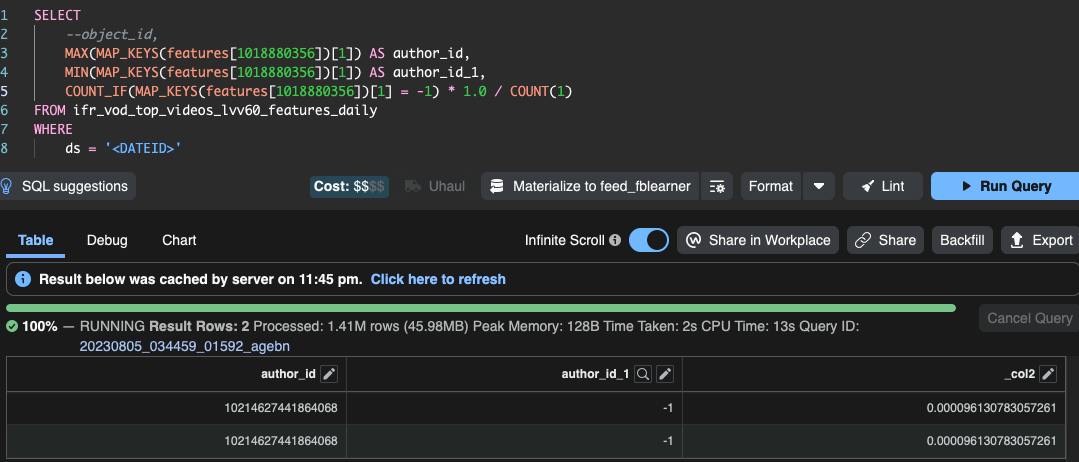1079x462 pixels.
Task: Click the WHERE keyword on line 7
Action: [x=53, y=129]
